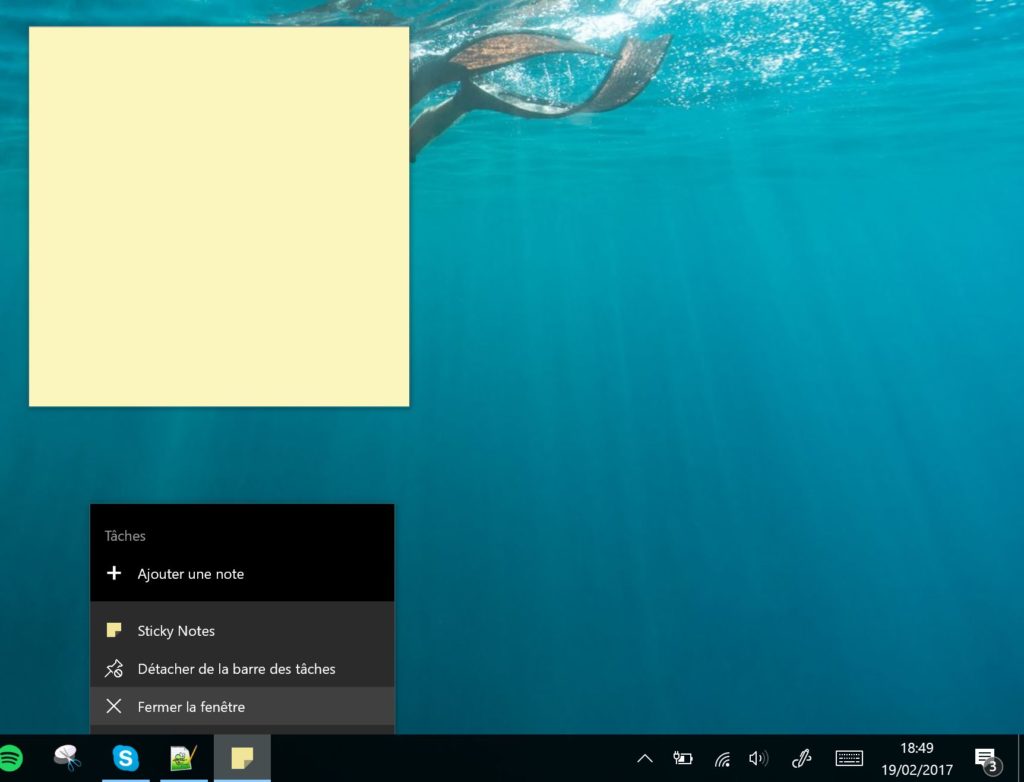Open the Wi-Fi network panel
This screenshot has width=1024, height=782.
[722, 759]
